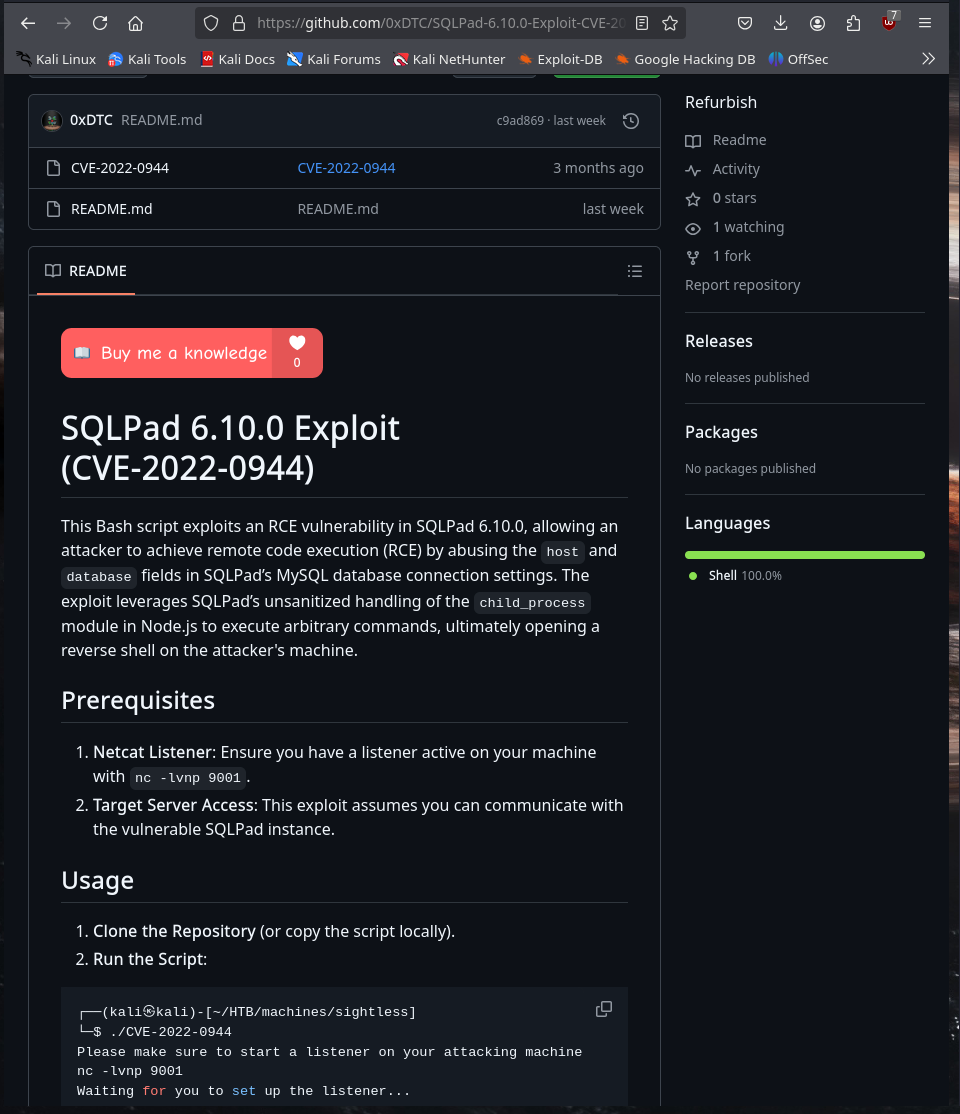Open the Firefox hamburger menu

click(x=924, y=23)
